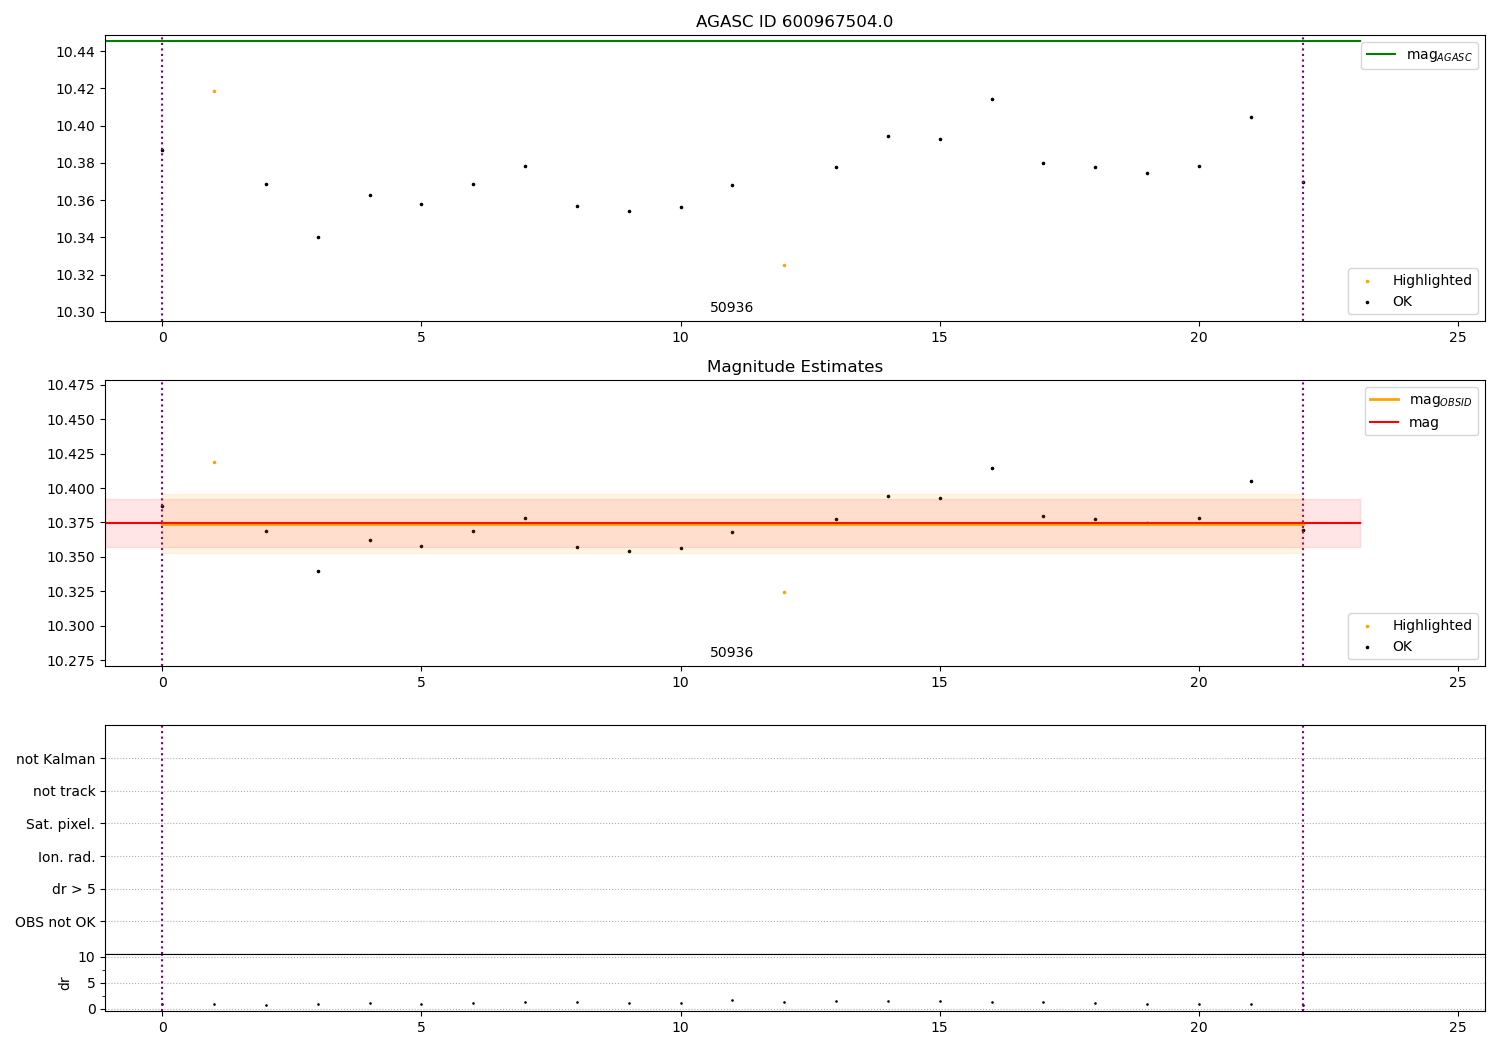
Task: Click the 'Ion. rad.' axis label
Action: point(67,857)
